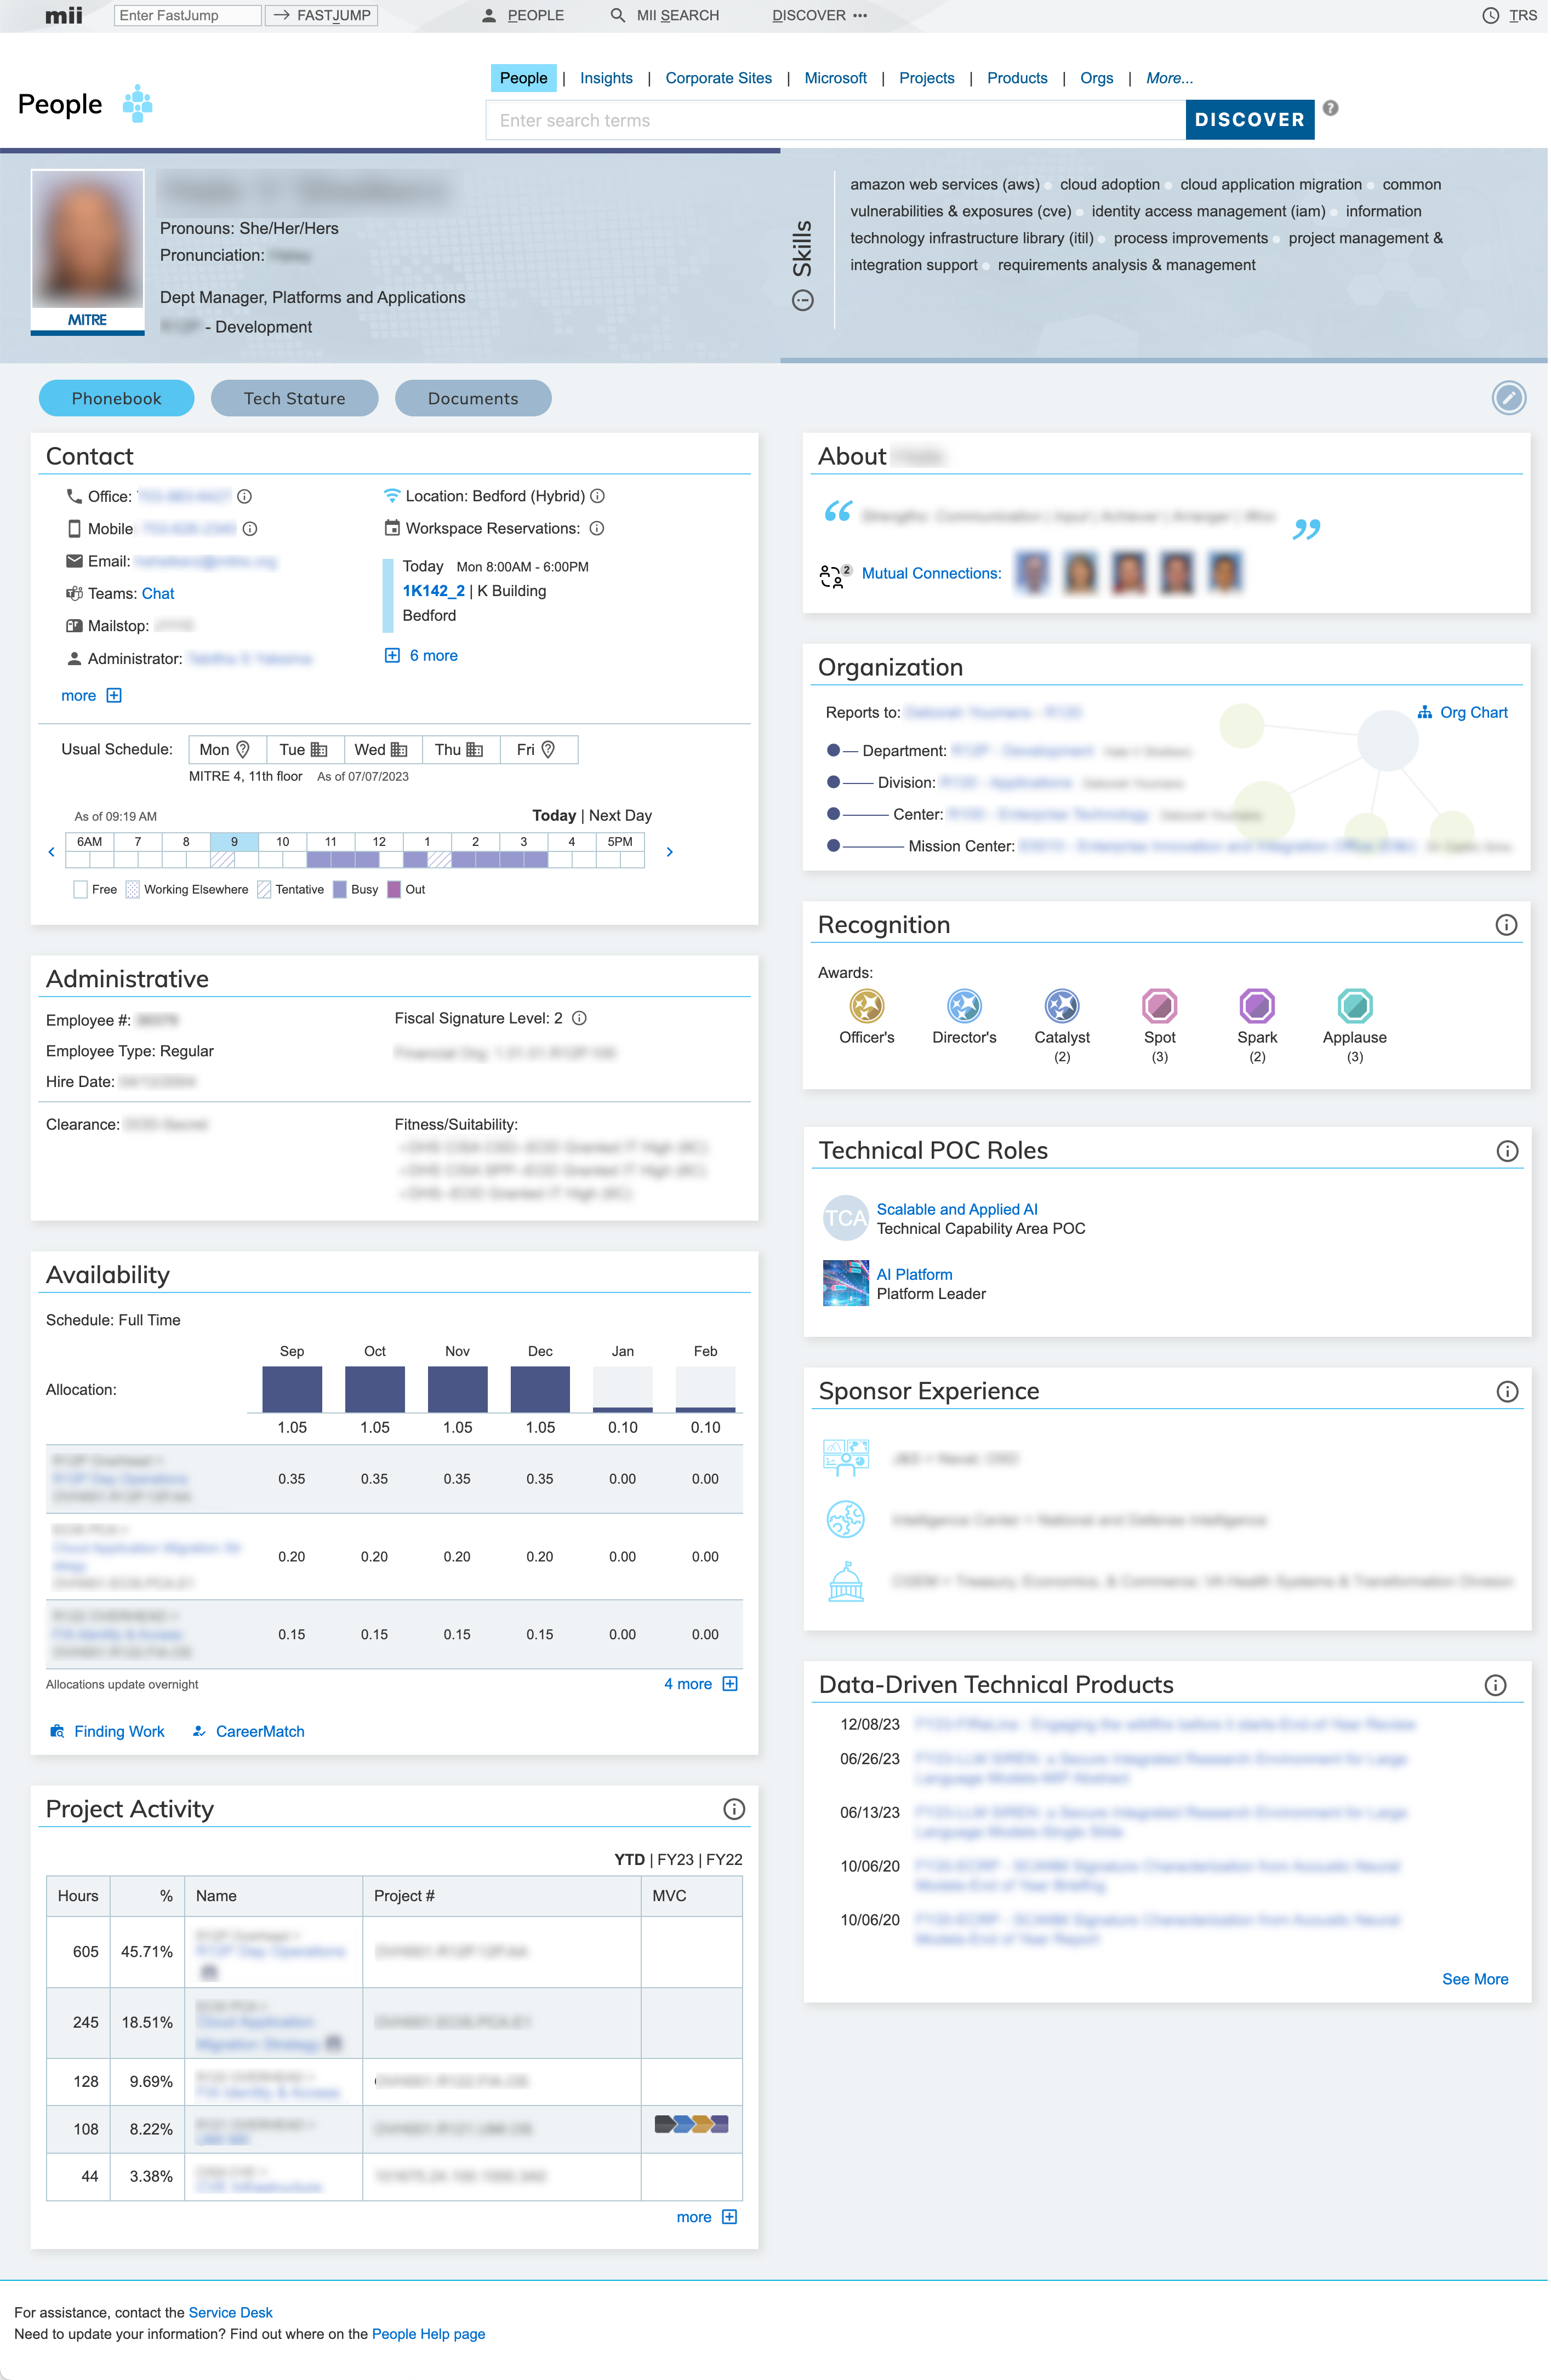
Task: Switch Project Activity to FY23
Action: [x=675, y=1860]
